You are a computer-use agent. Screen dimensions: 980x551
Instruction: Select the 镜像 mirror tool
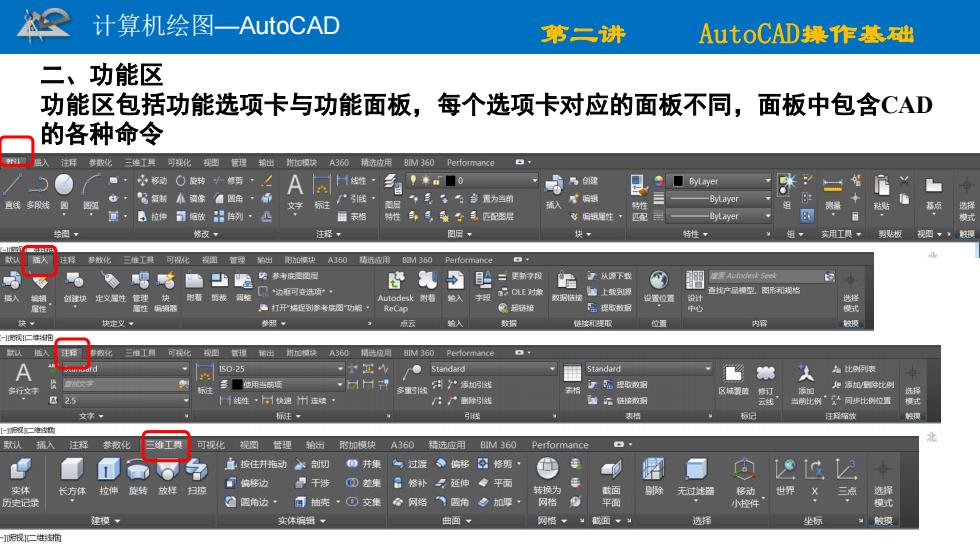(190, 199)
